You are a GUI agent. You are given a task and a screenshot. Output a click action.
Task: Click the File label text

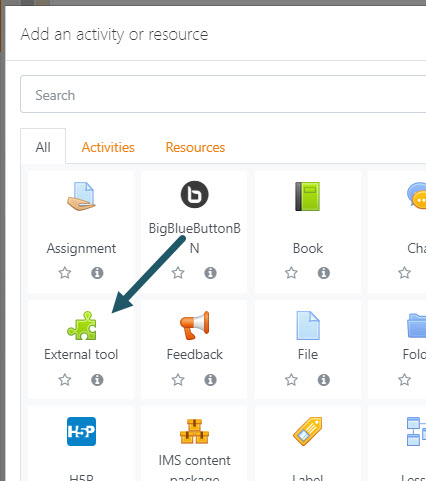click(308, 354)
